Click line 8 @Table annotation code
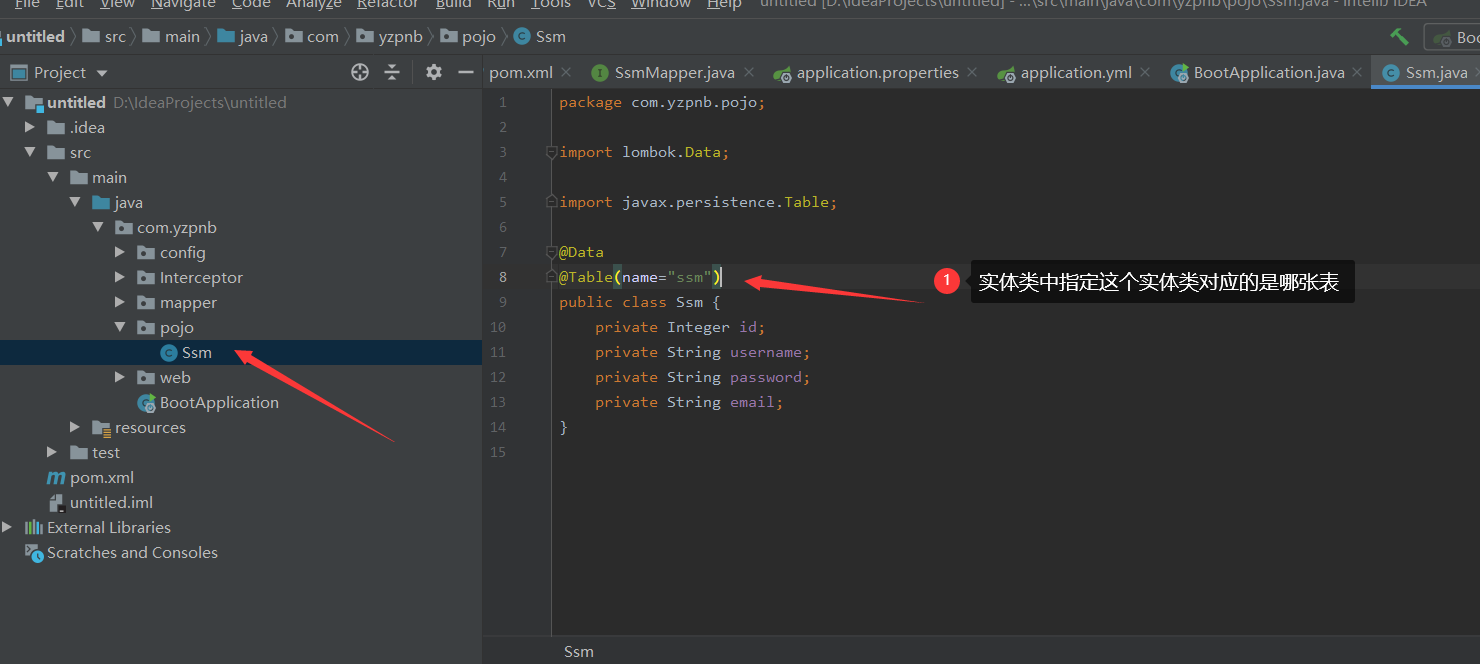 640,277
